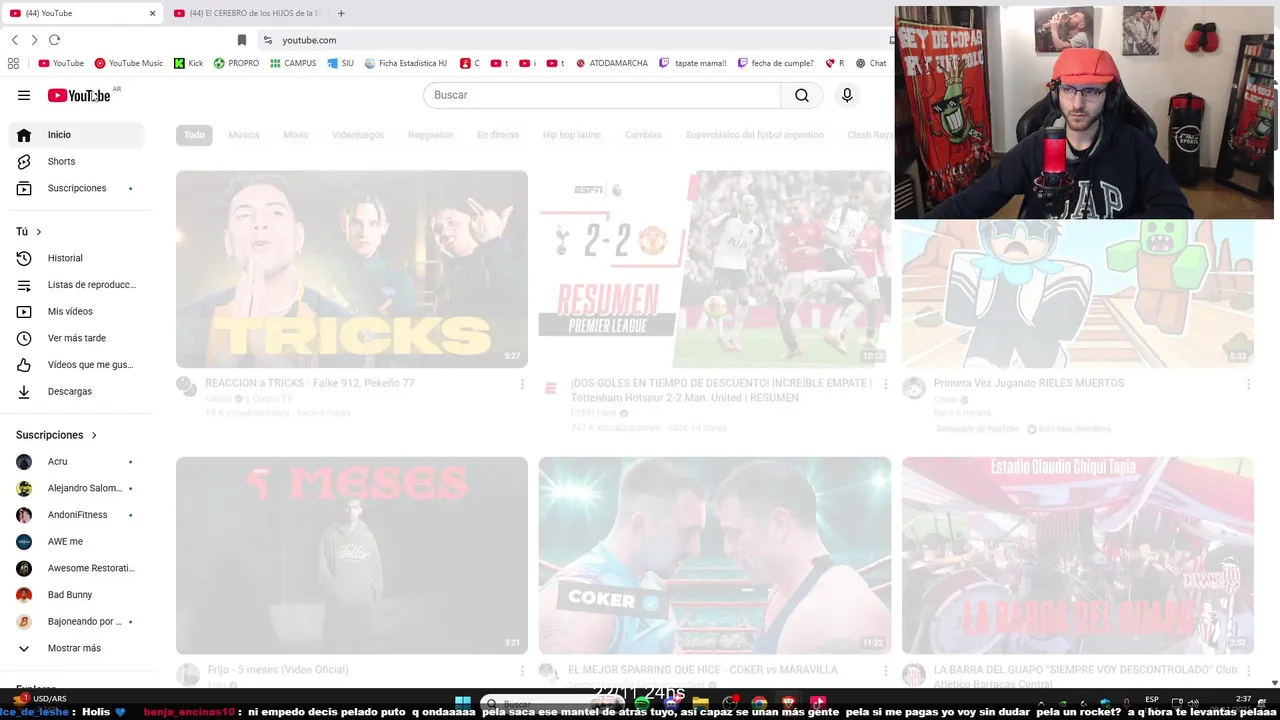The height and width of the screenshot is (720, 1280).
Task: Go to Inicio in the sidebar
Action: click(76, 135)
